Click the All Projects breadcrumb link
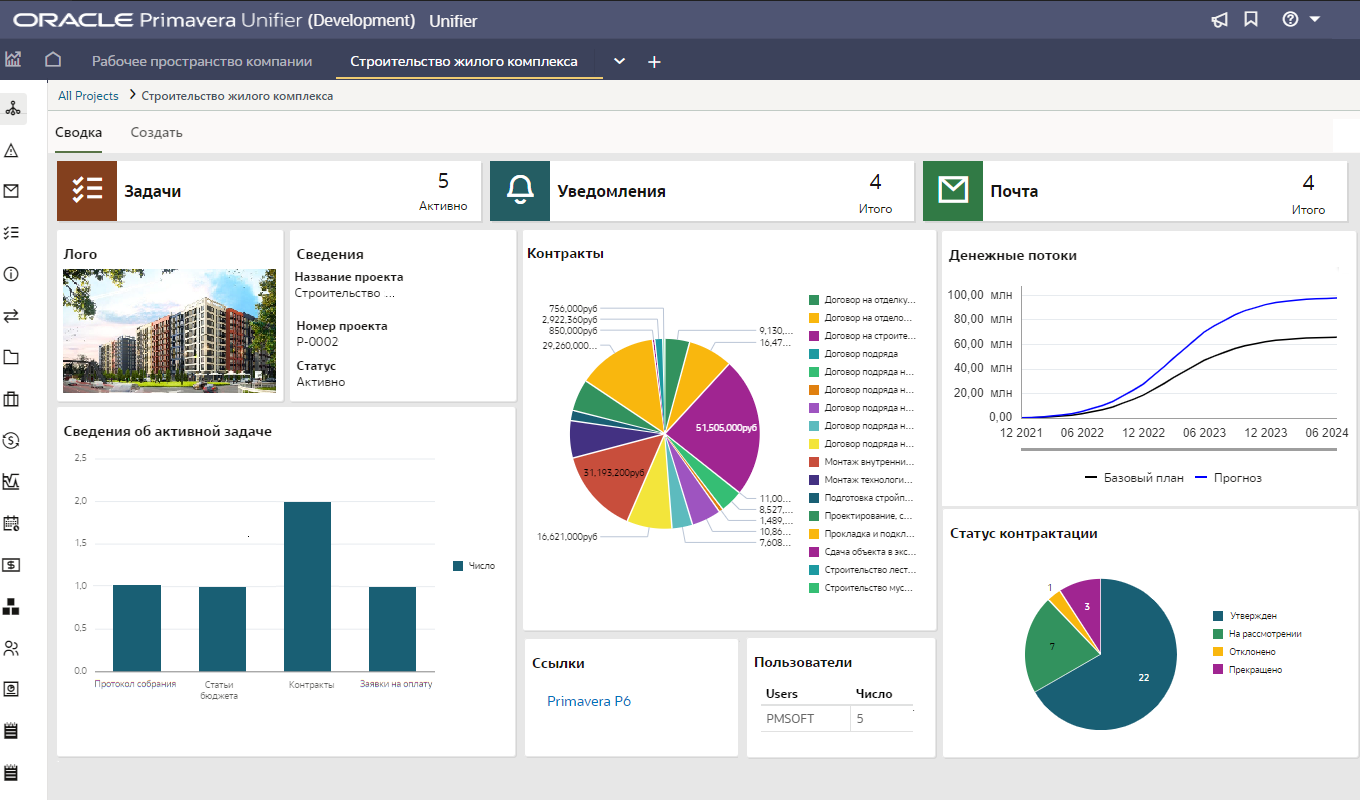Screen dimensions: 1360x800 tap(88, 96)
